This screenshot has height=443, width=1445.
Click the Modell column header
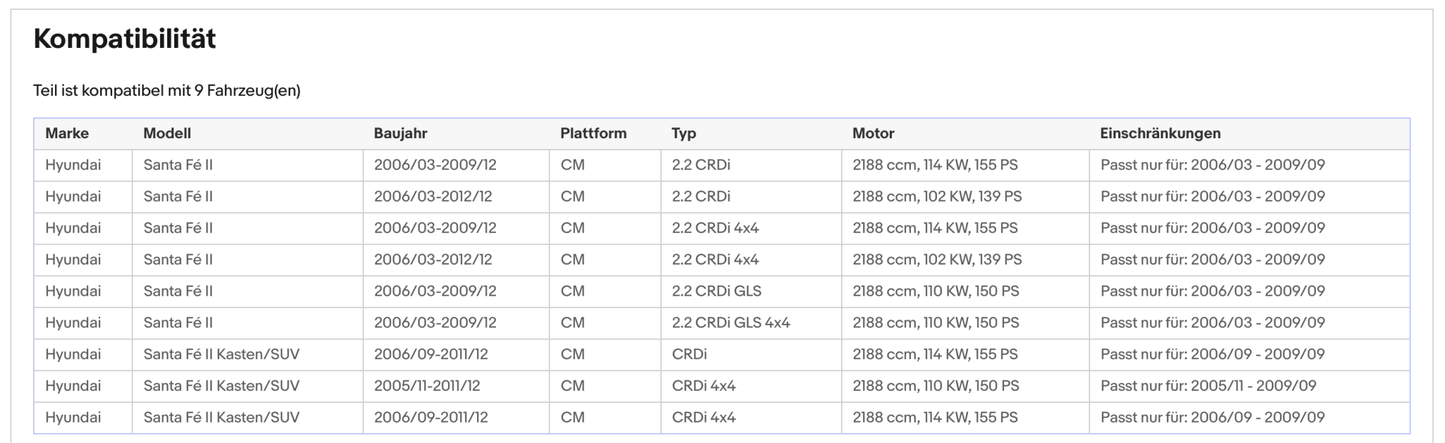[167, 133]
